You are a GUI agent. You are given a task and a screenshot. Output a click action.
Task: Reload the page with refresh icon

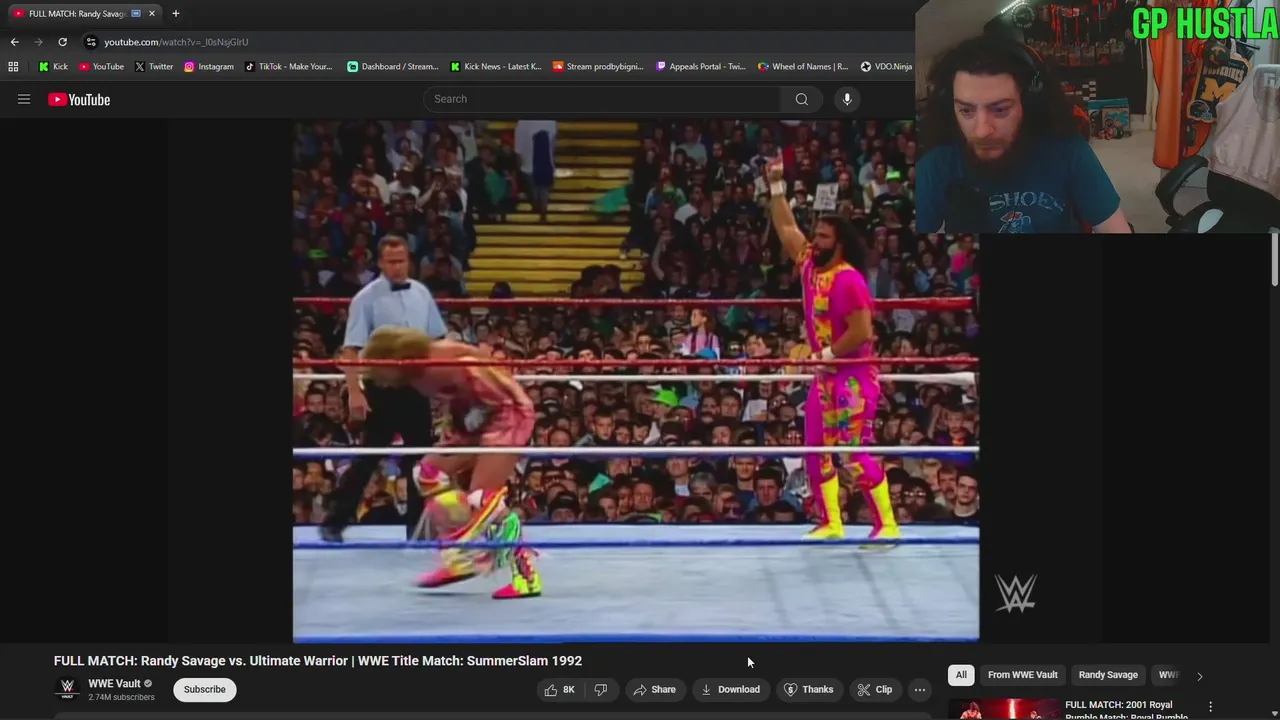pyautogui.click(x=62, y=42)
